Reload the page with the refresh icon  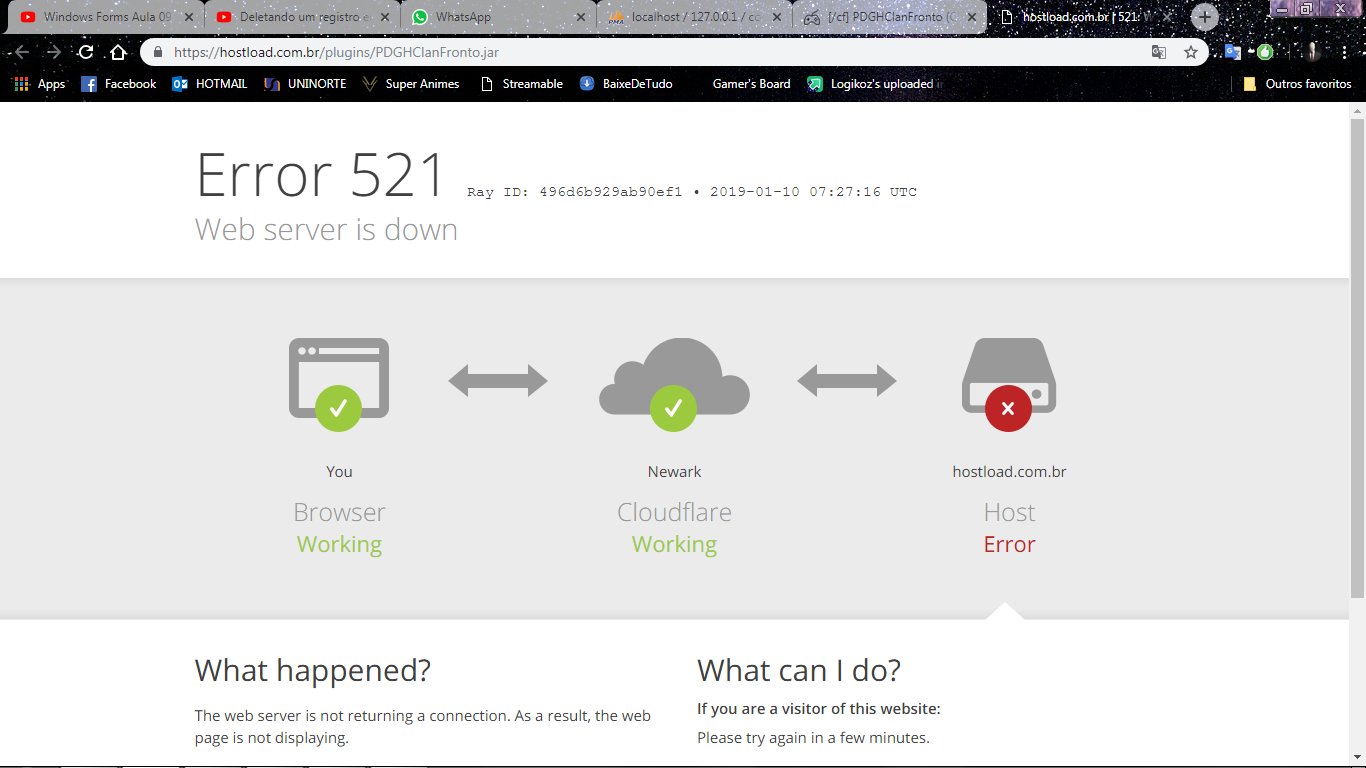86,52
